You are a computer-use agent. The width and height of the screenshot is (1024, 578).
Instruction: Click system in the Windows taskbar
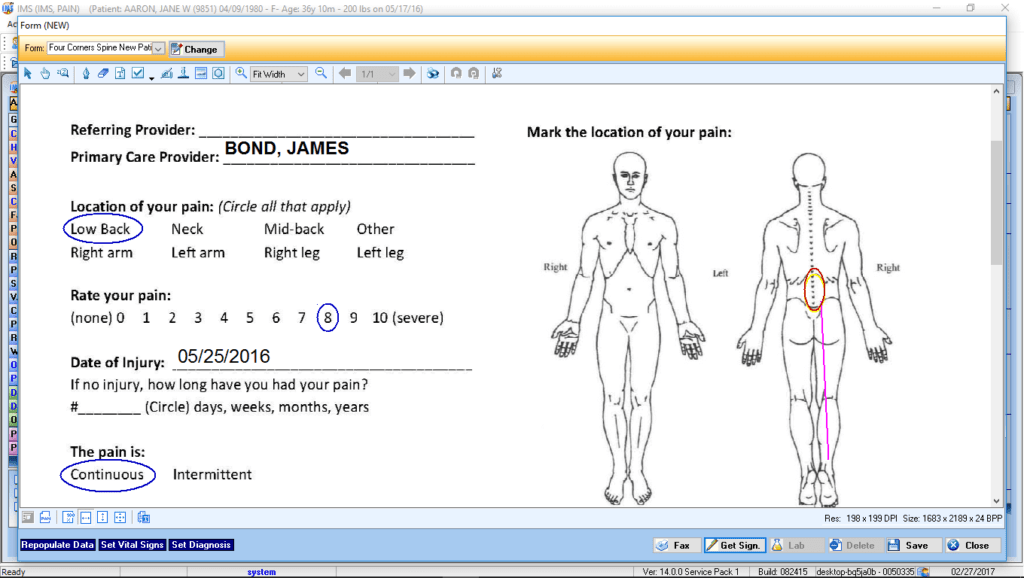click(x=260, y=570)
